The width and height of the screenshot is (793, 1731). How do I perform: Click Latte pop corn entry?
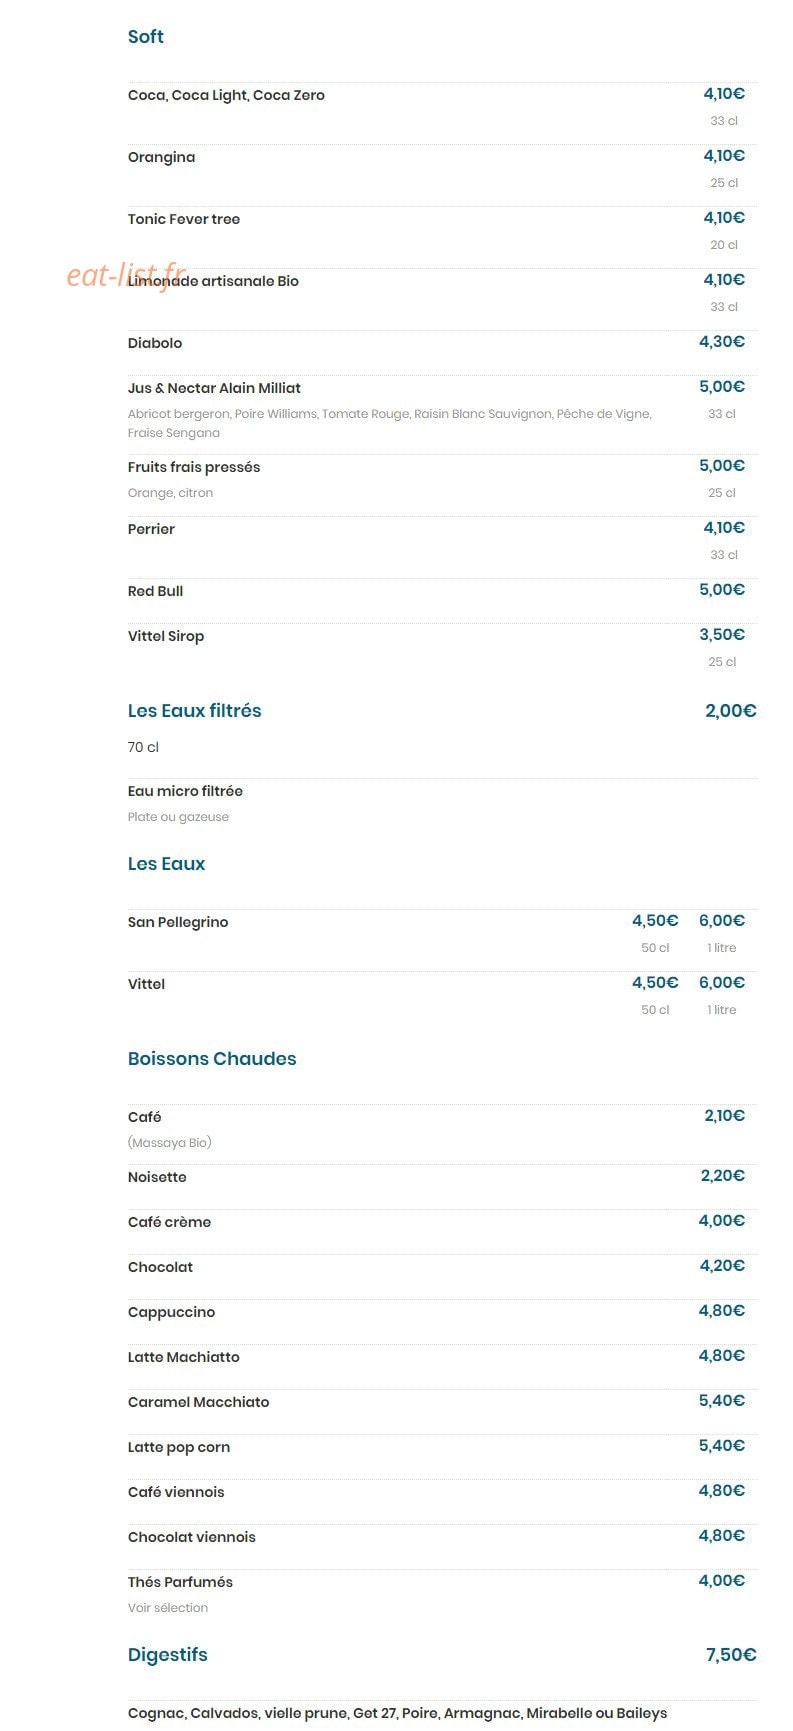click(179, 1447)
